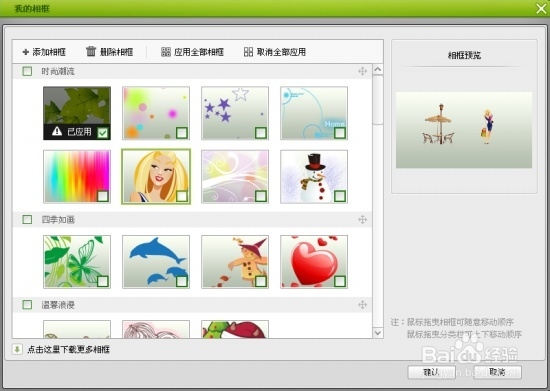
Task: Confirm with the 确认 button
Action: coord(431,372)
